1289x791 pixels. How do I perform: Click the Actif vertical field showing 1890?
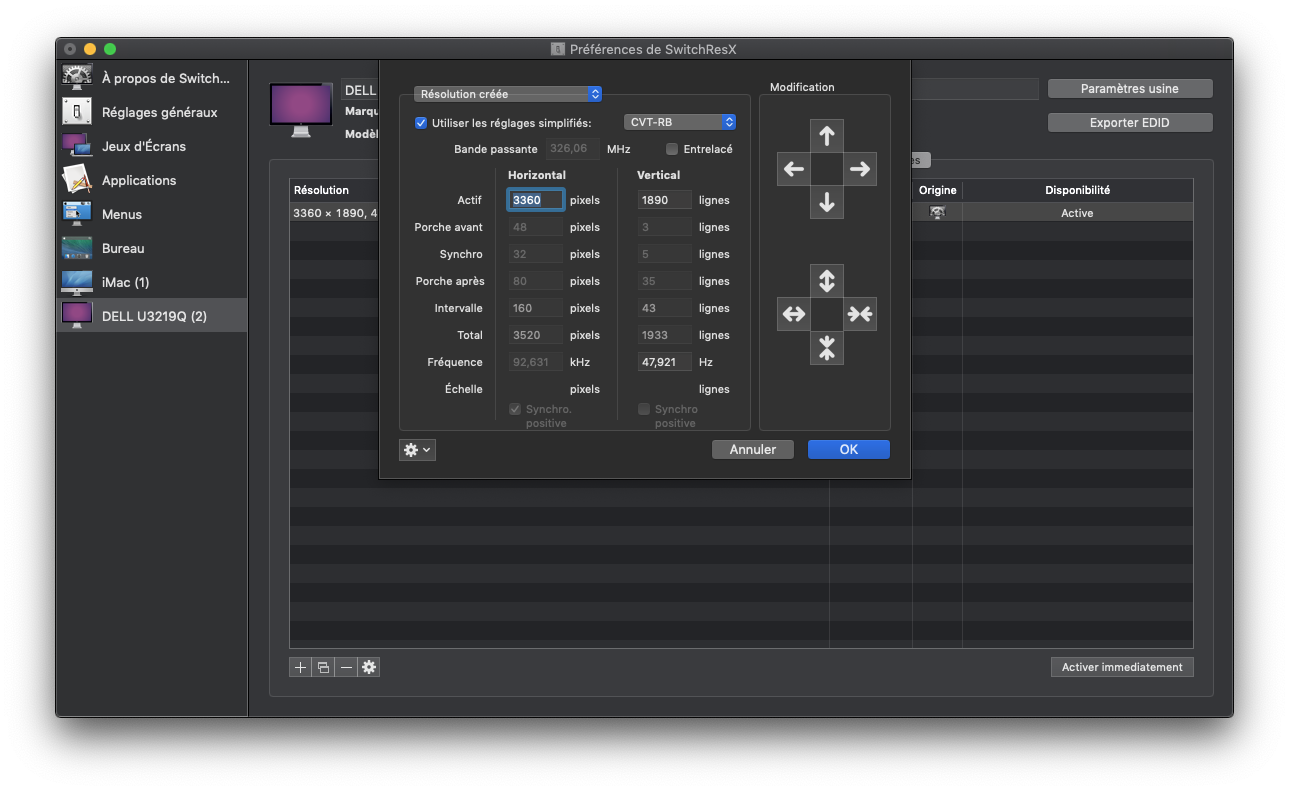pyautogui.click(x=665, y=200)
